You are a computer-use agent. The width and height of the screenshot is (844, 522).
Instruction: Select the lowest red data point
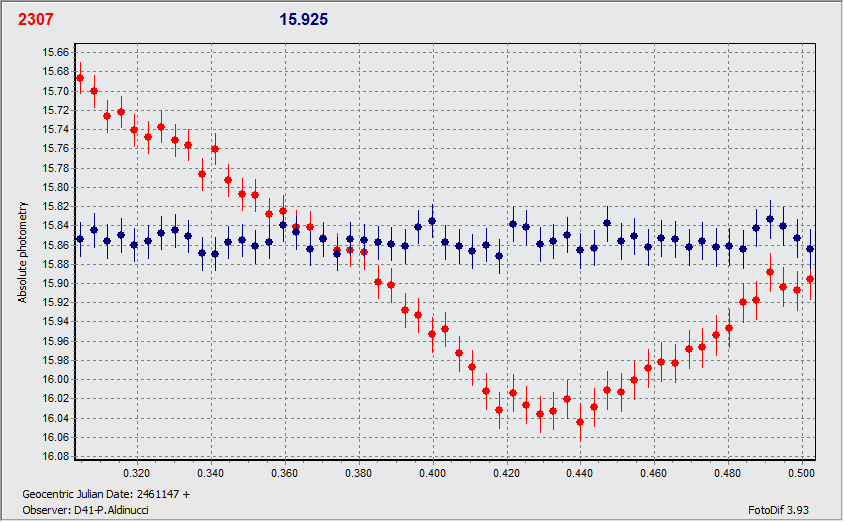tap(580, 422)
